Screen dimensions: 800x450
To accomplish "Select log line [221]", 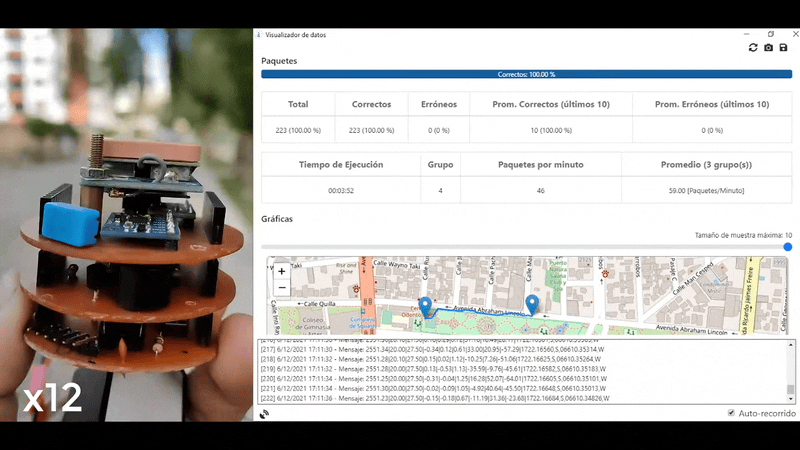I will coord(433,388).
